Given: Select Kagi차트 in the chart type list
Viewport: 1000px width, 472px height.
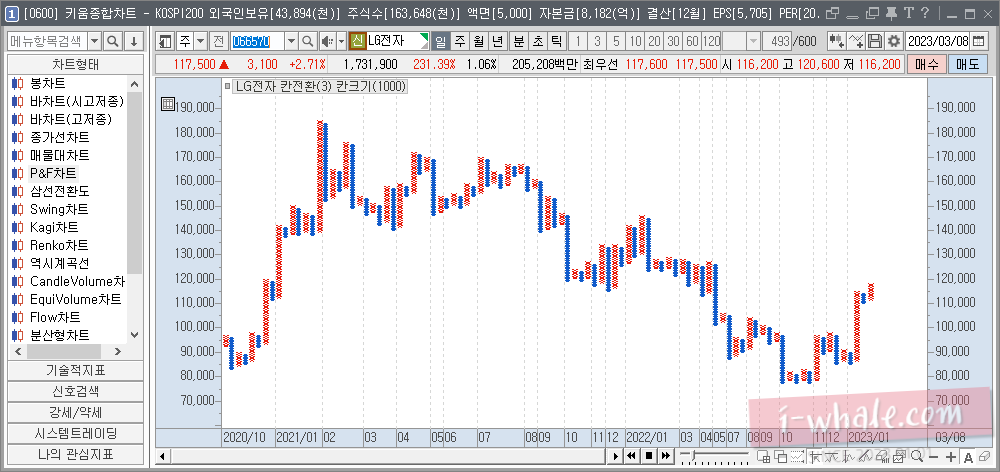Looking at the screenshot, I should point(54,227).
